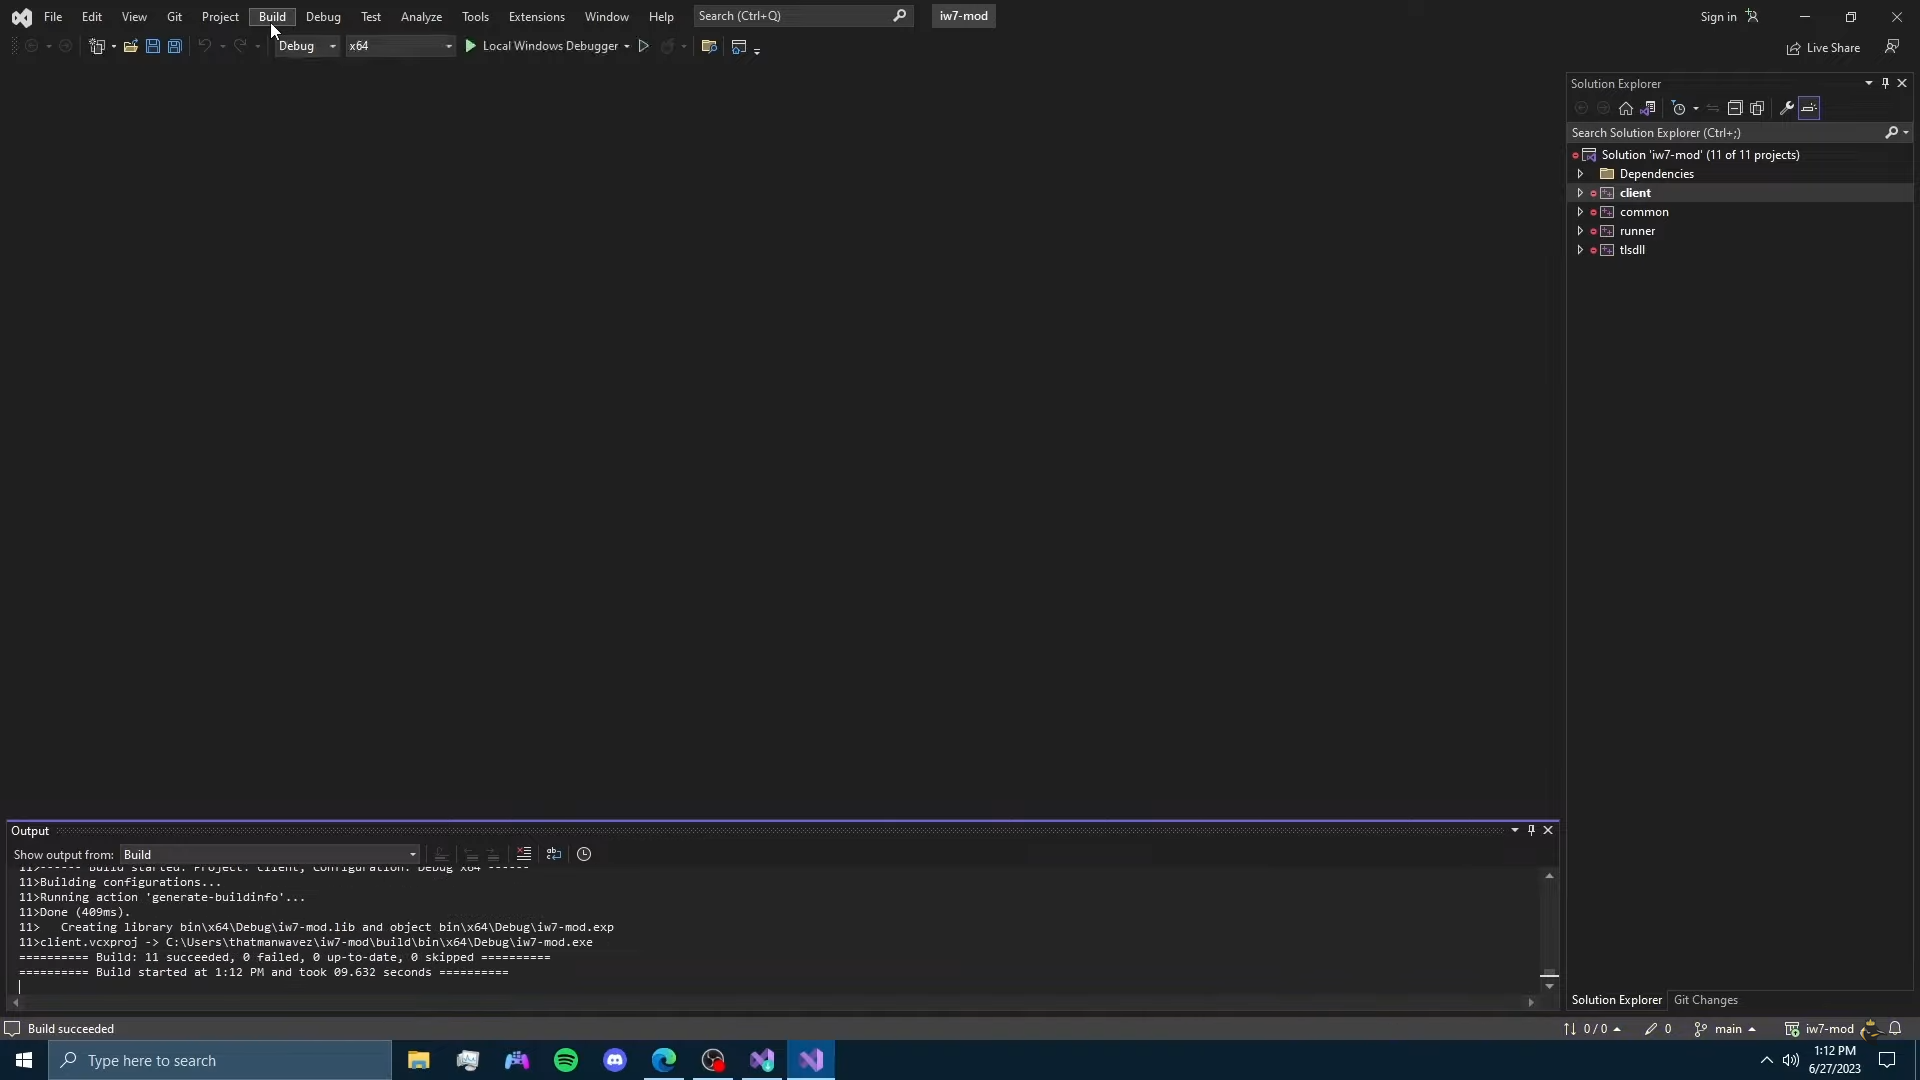
Task: Click the Home icon in Solution Explorer
Action: 1626,108
